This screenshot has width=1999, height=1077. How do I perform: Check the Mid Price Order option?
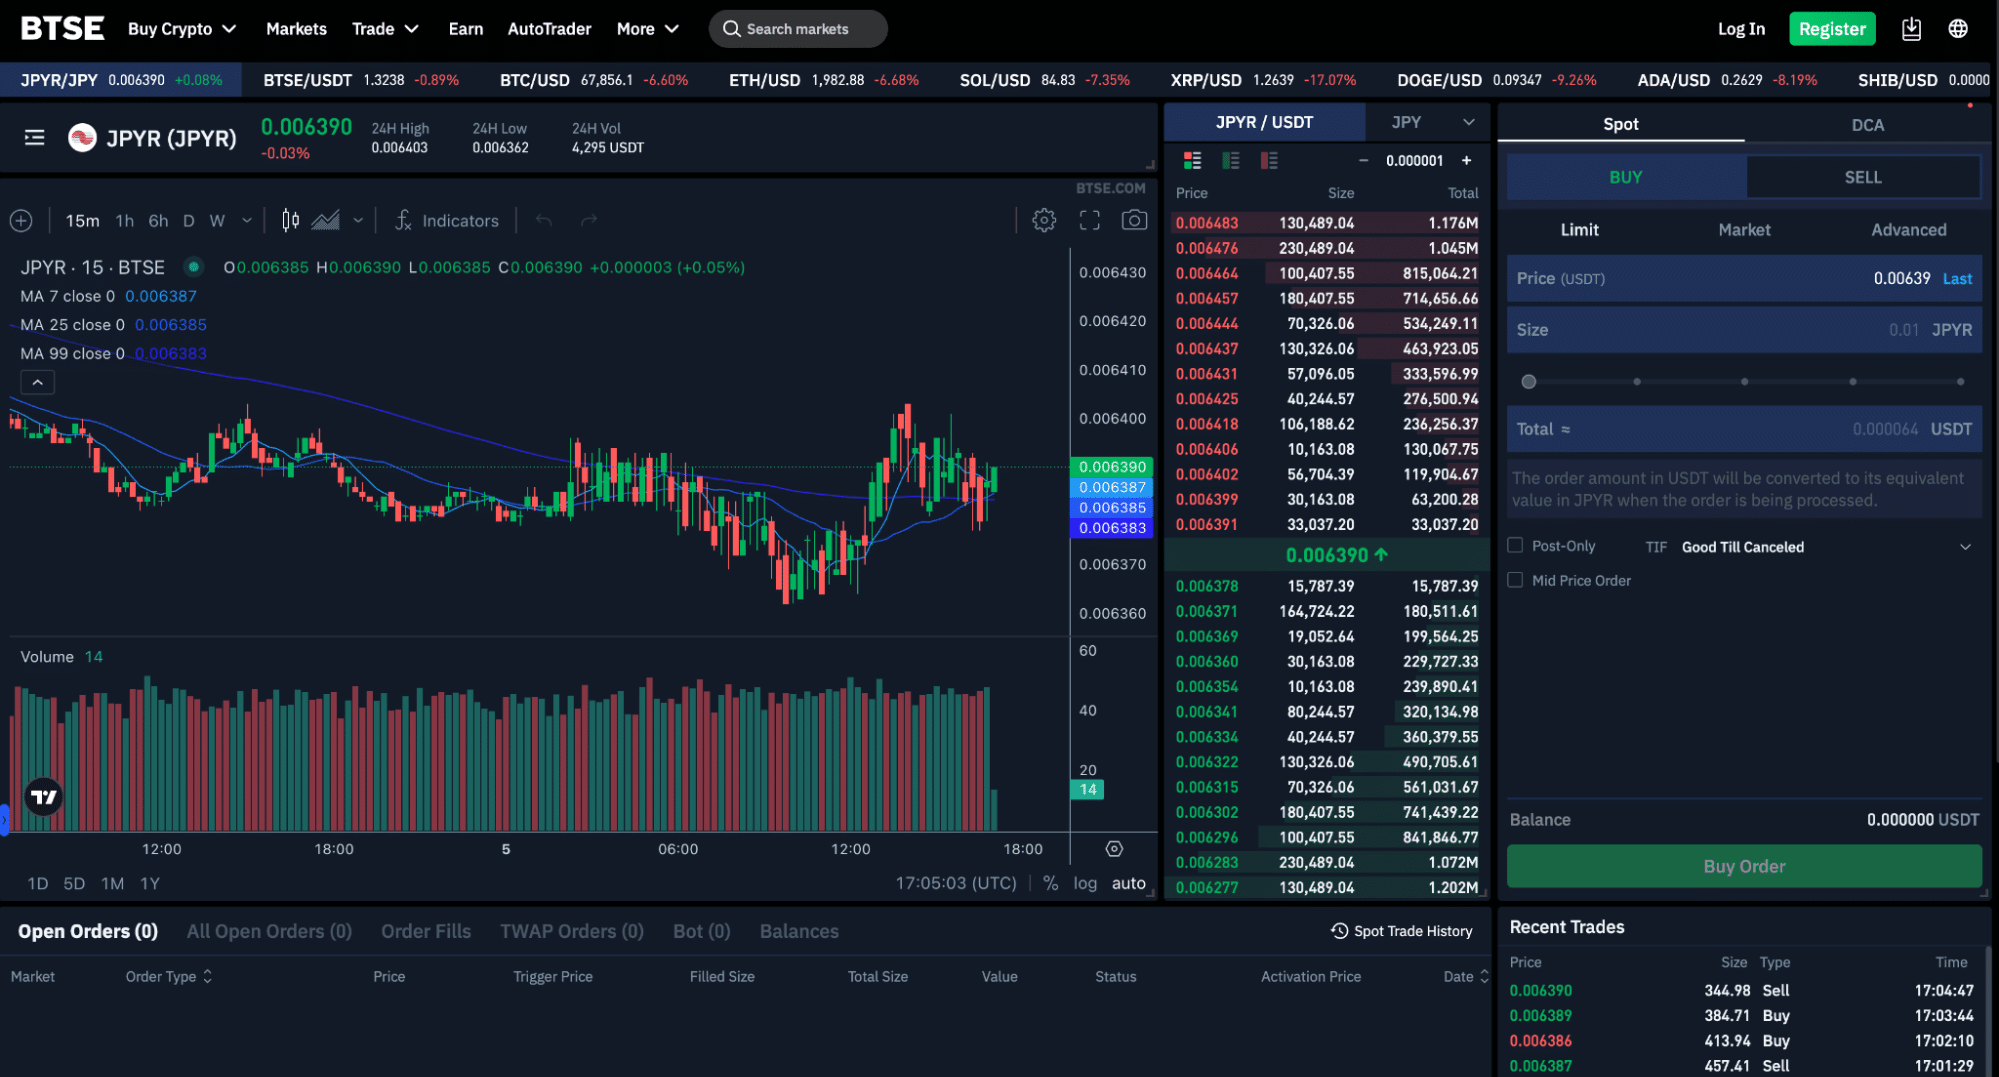coord(1515,580)
